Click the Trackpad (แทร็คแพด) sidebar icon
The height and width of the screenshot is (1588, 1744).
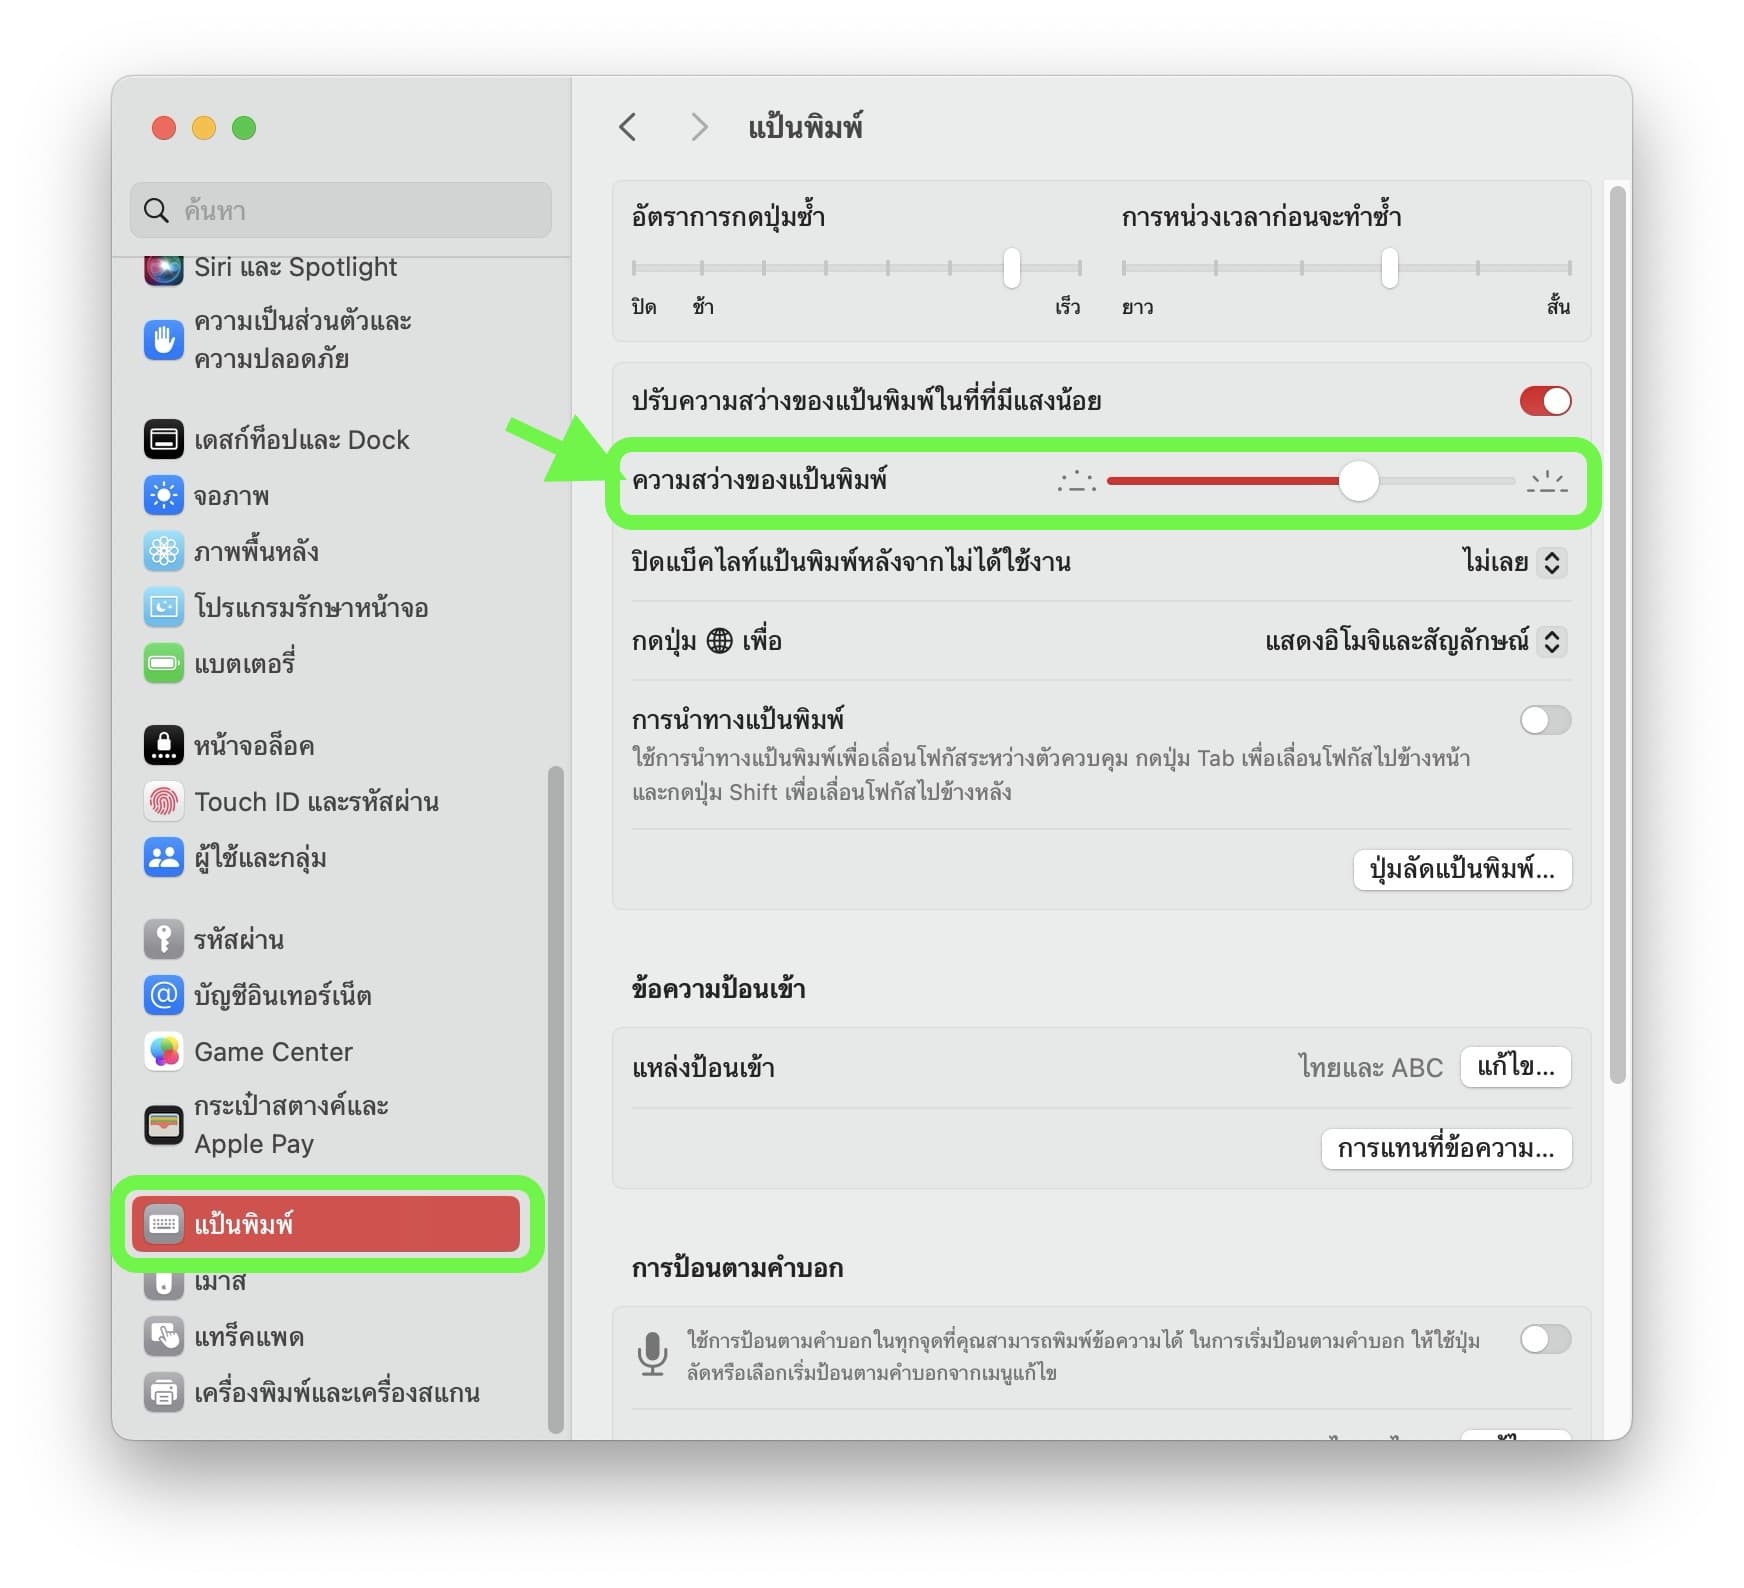click(x=163, y=1336)
